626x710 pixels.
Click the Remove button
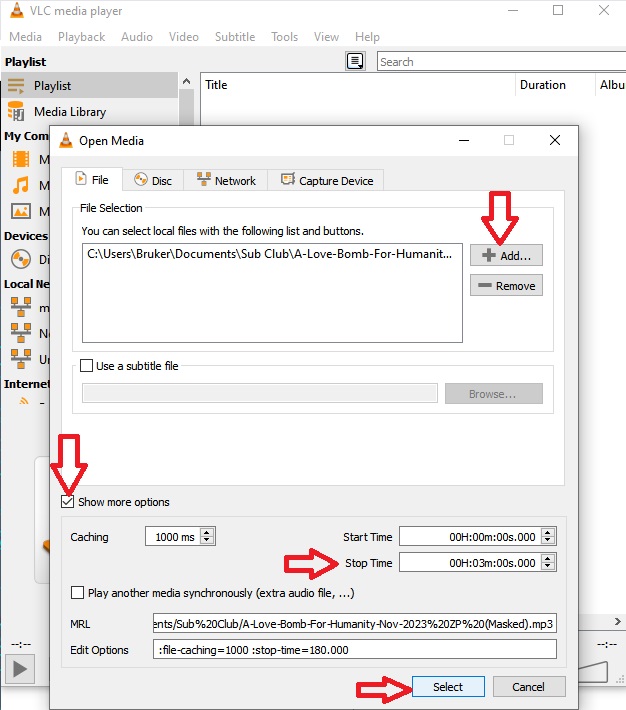pyautogui.click(x=506, y=285)
